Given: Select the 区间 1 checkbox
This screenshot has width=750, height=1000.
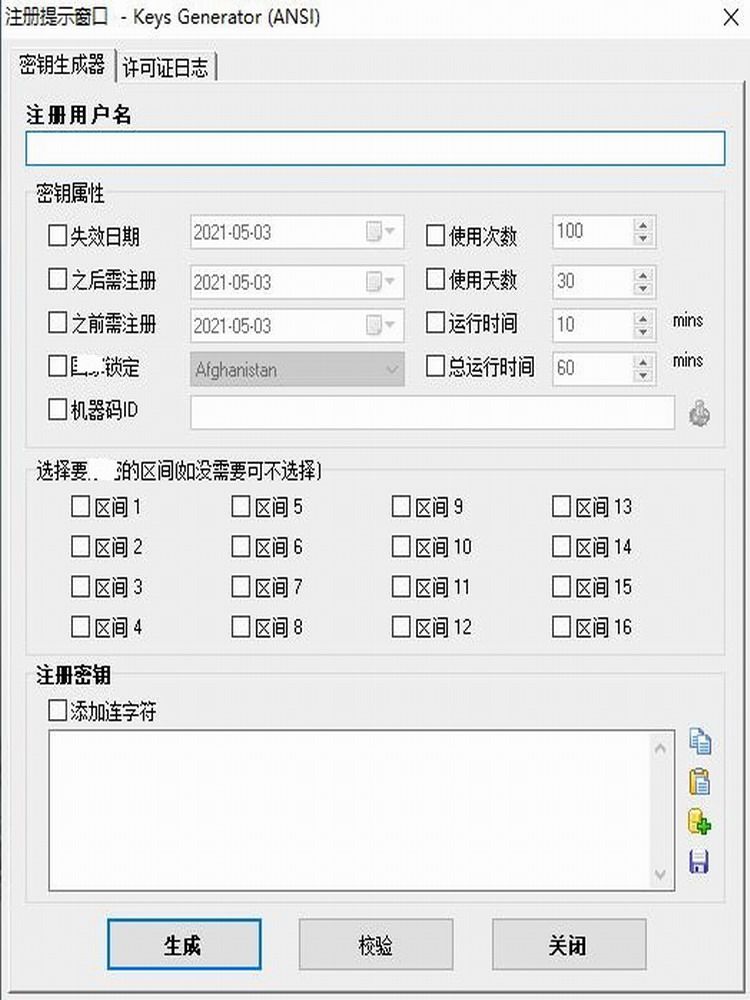Looking at the screenshot, I should click(x=80, y=507).
